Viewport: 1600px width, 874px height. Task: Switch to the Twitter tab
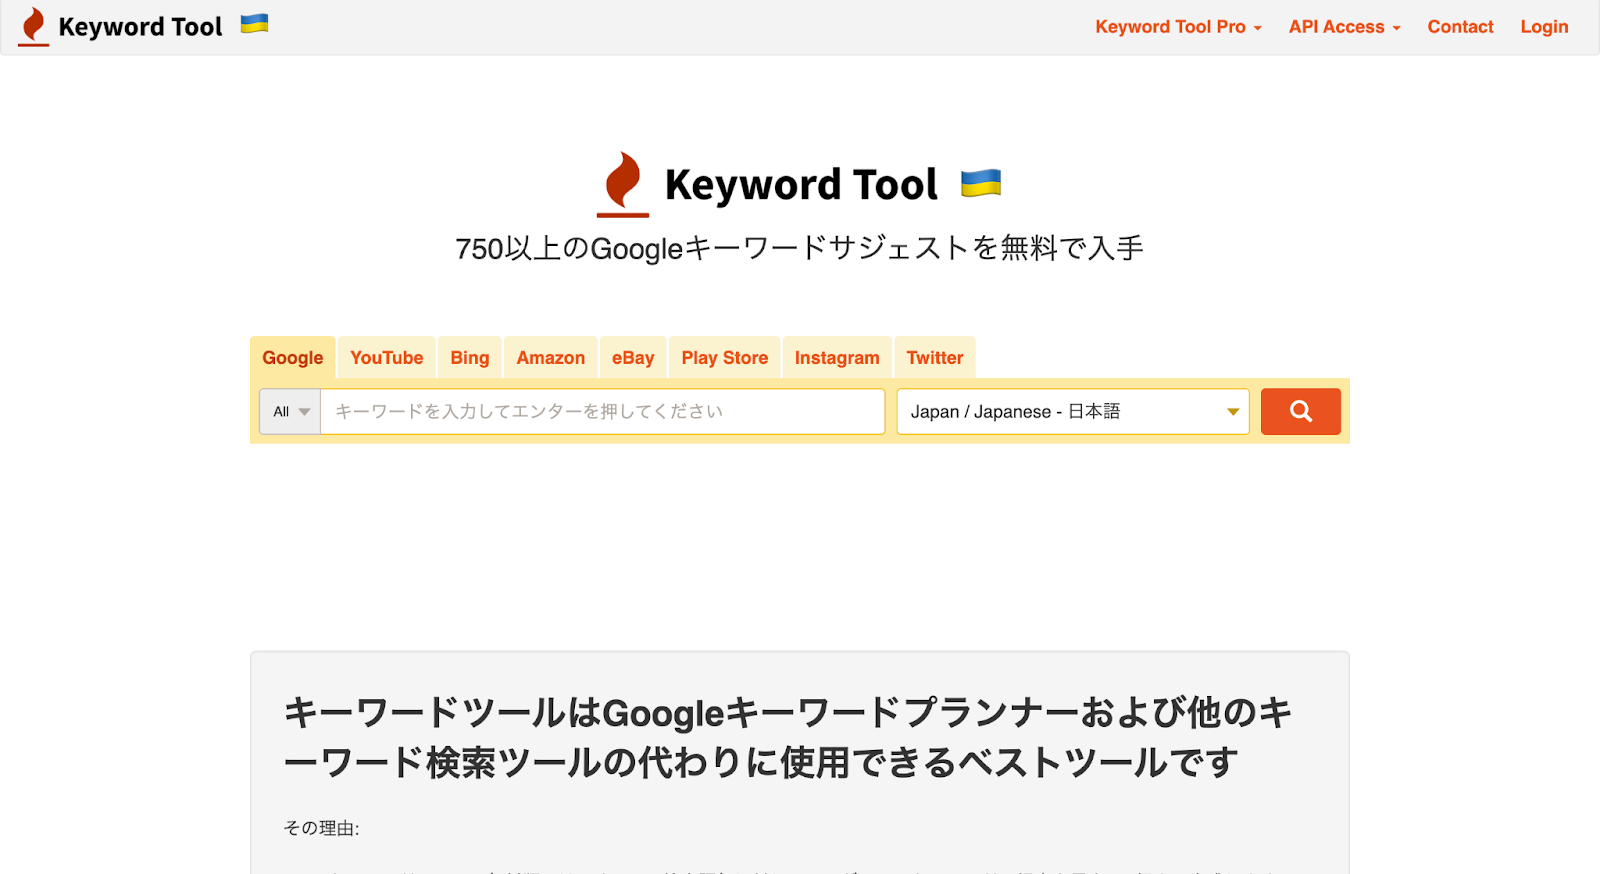tap(935, 358)
